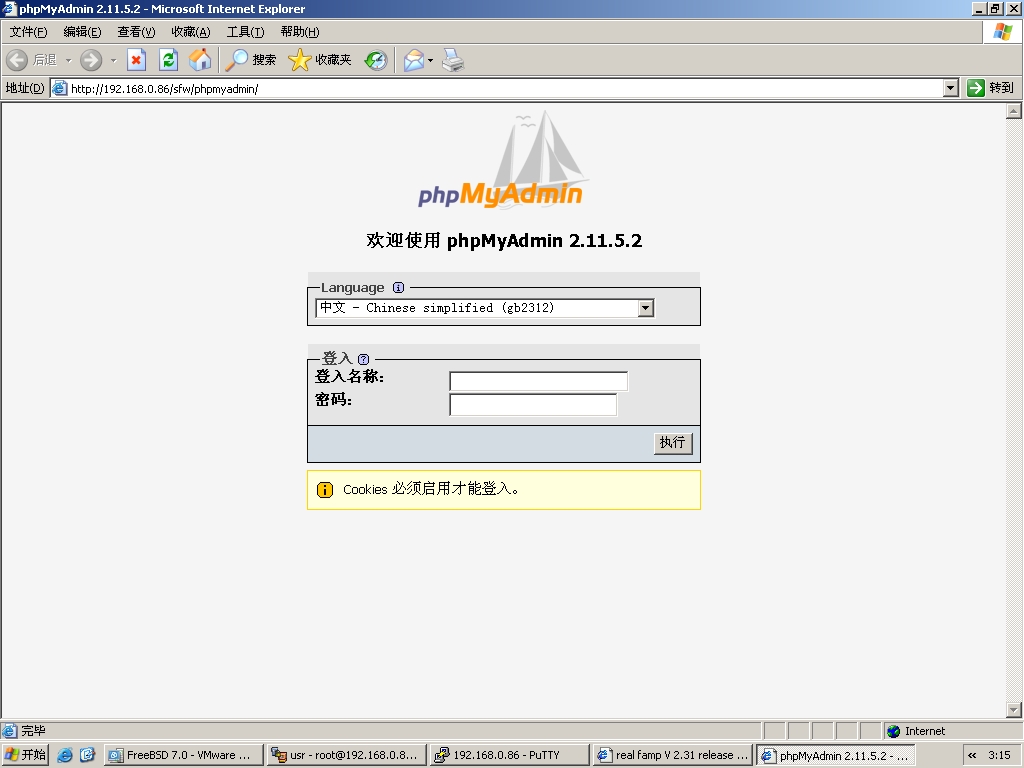Go back with the 后退 arrow button
Screen dimensions: 1024x768
coord(31,60)
